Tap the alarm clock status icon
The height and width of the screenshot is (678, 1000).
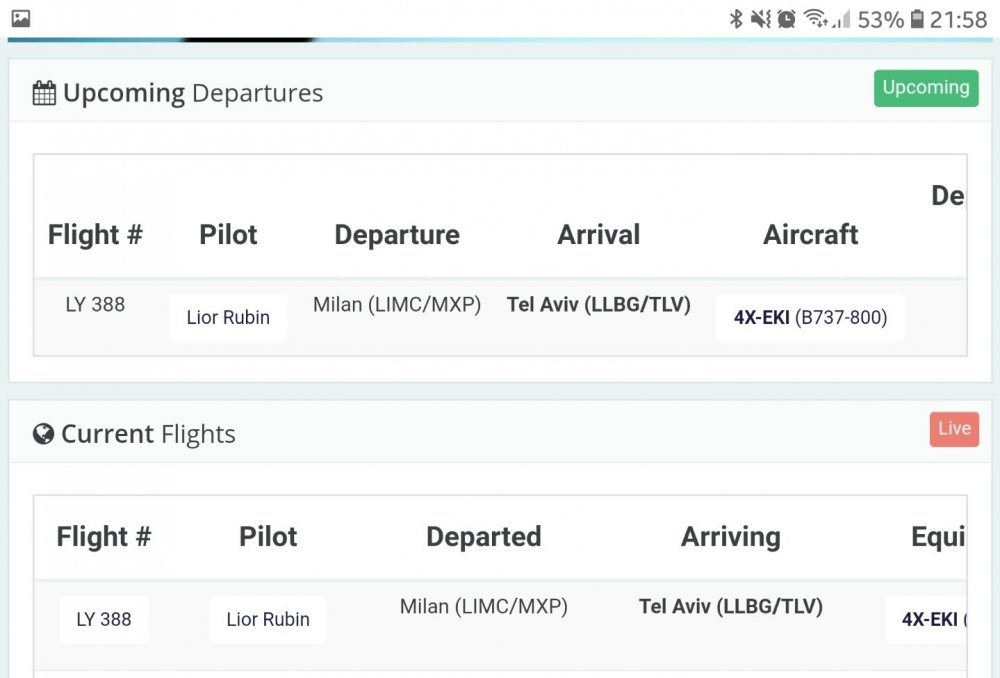(x=787, y=19)
